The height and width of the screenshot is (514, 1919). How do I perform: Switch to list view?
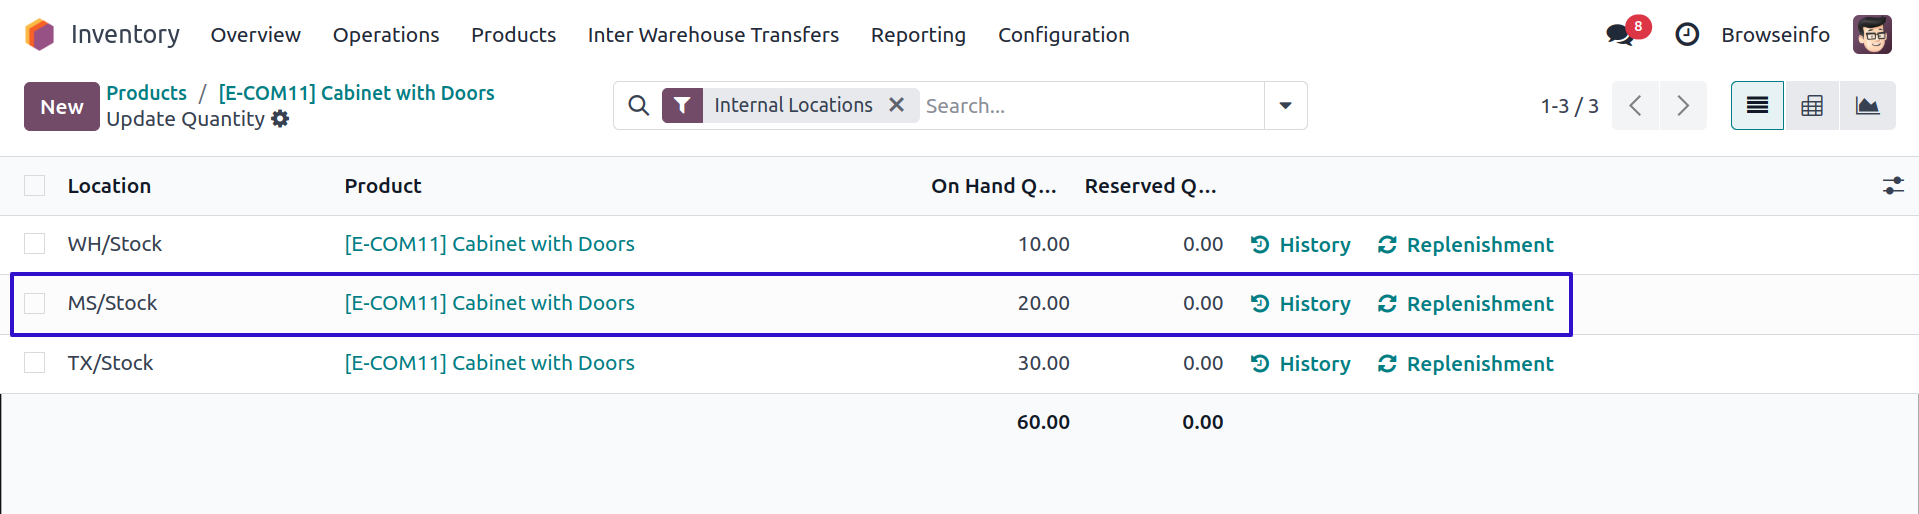[1757, 106]
